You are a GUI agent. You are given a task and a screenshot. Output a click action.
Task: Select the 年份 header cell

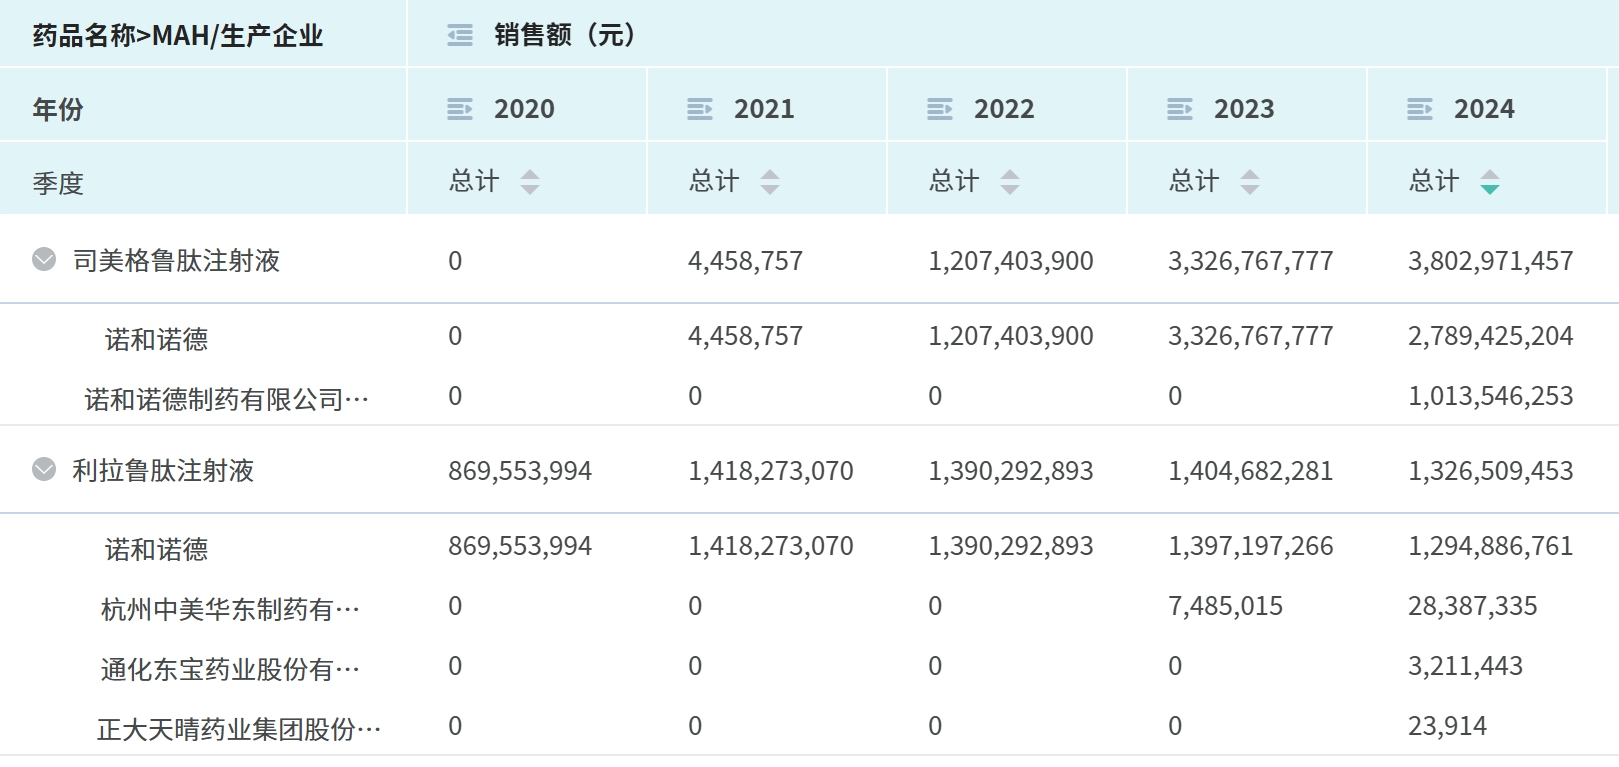point(58,109)
